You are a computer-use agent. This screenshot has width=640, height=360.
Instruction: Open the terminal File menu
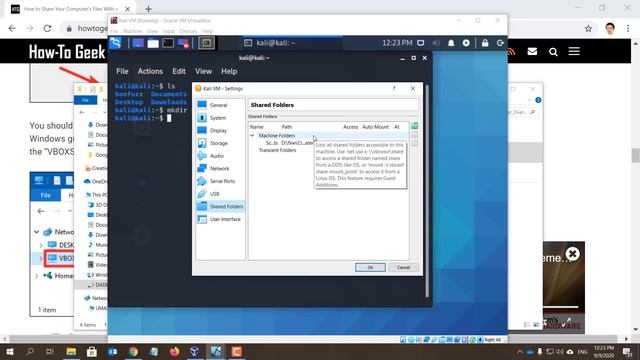(122, 71)
